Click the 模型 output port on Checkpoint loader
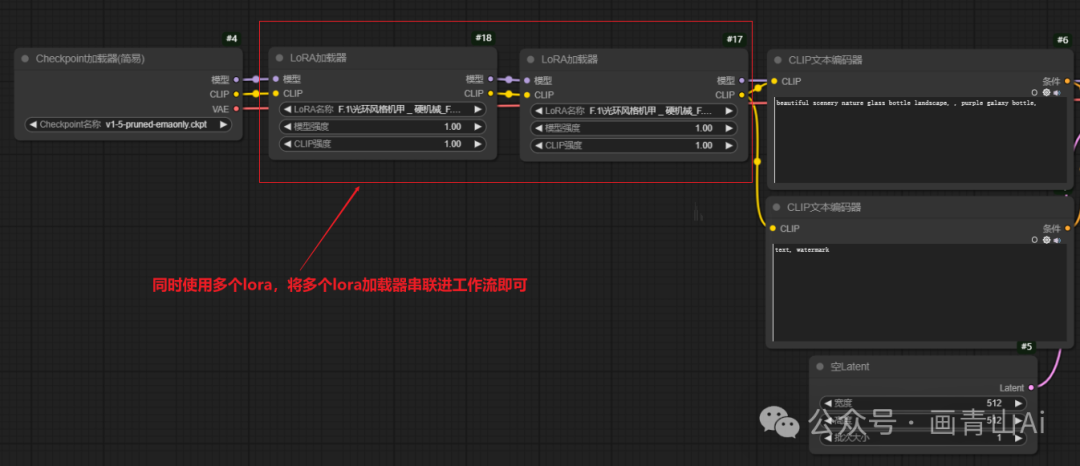Viewport: 1080px width, 466px height. [x=236, y=80]
